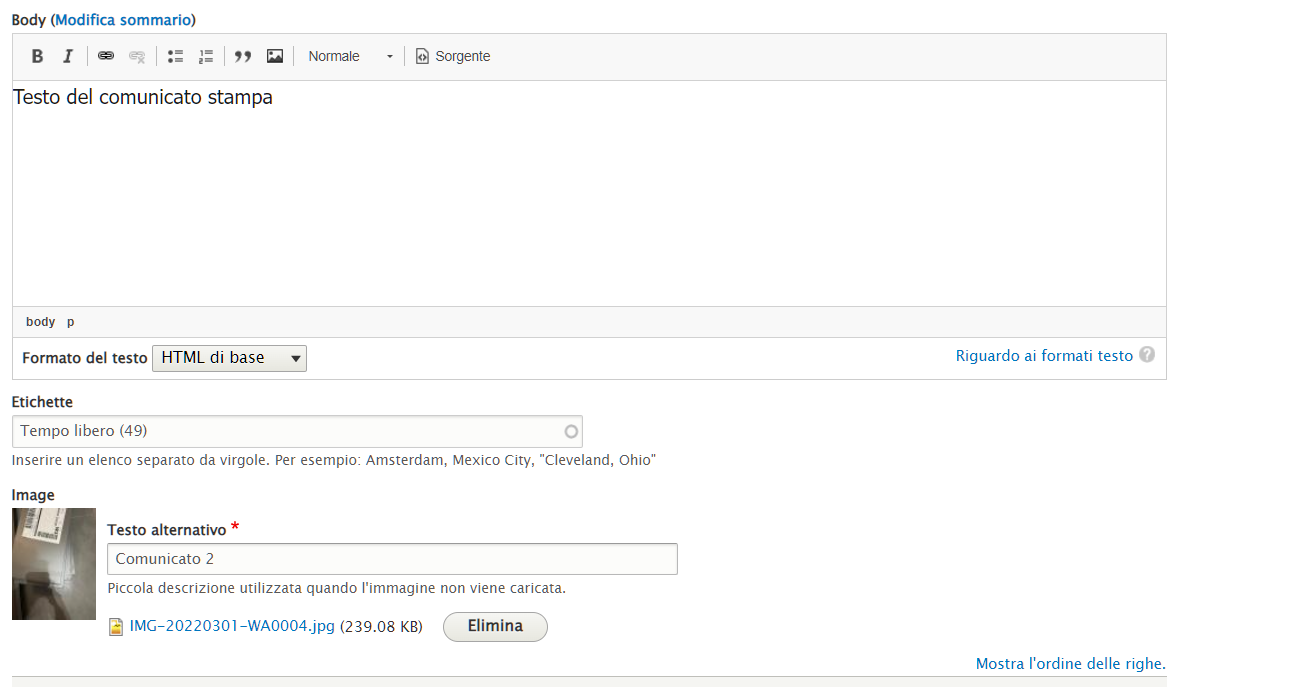1297x687 pixels.
Task: Open the IMG-20220301-WA0004.jpg file link
Action: [x=232, y=627]
